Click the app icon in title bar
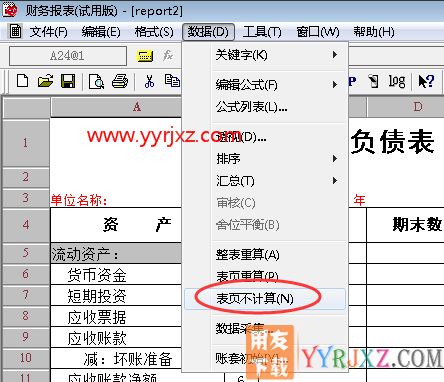Viewport: 444px width, 382px height. click(10, 10)
